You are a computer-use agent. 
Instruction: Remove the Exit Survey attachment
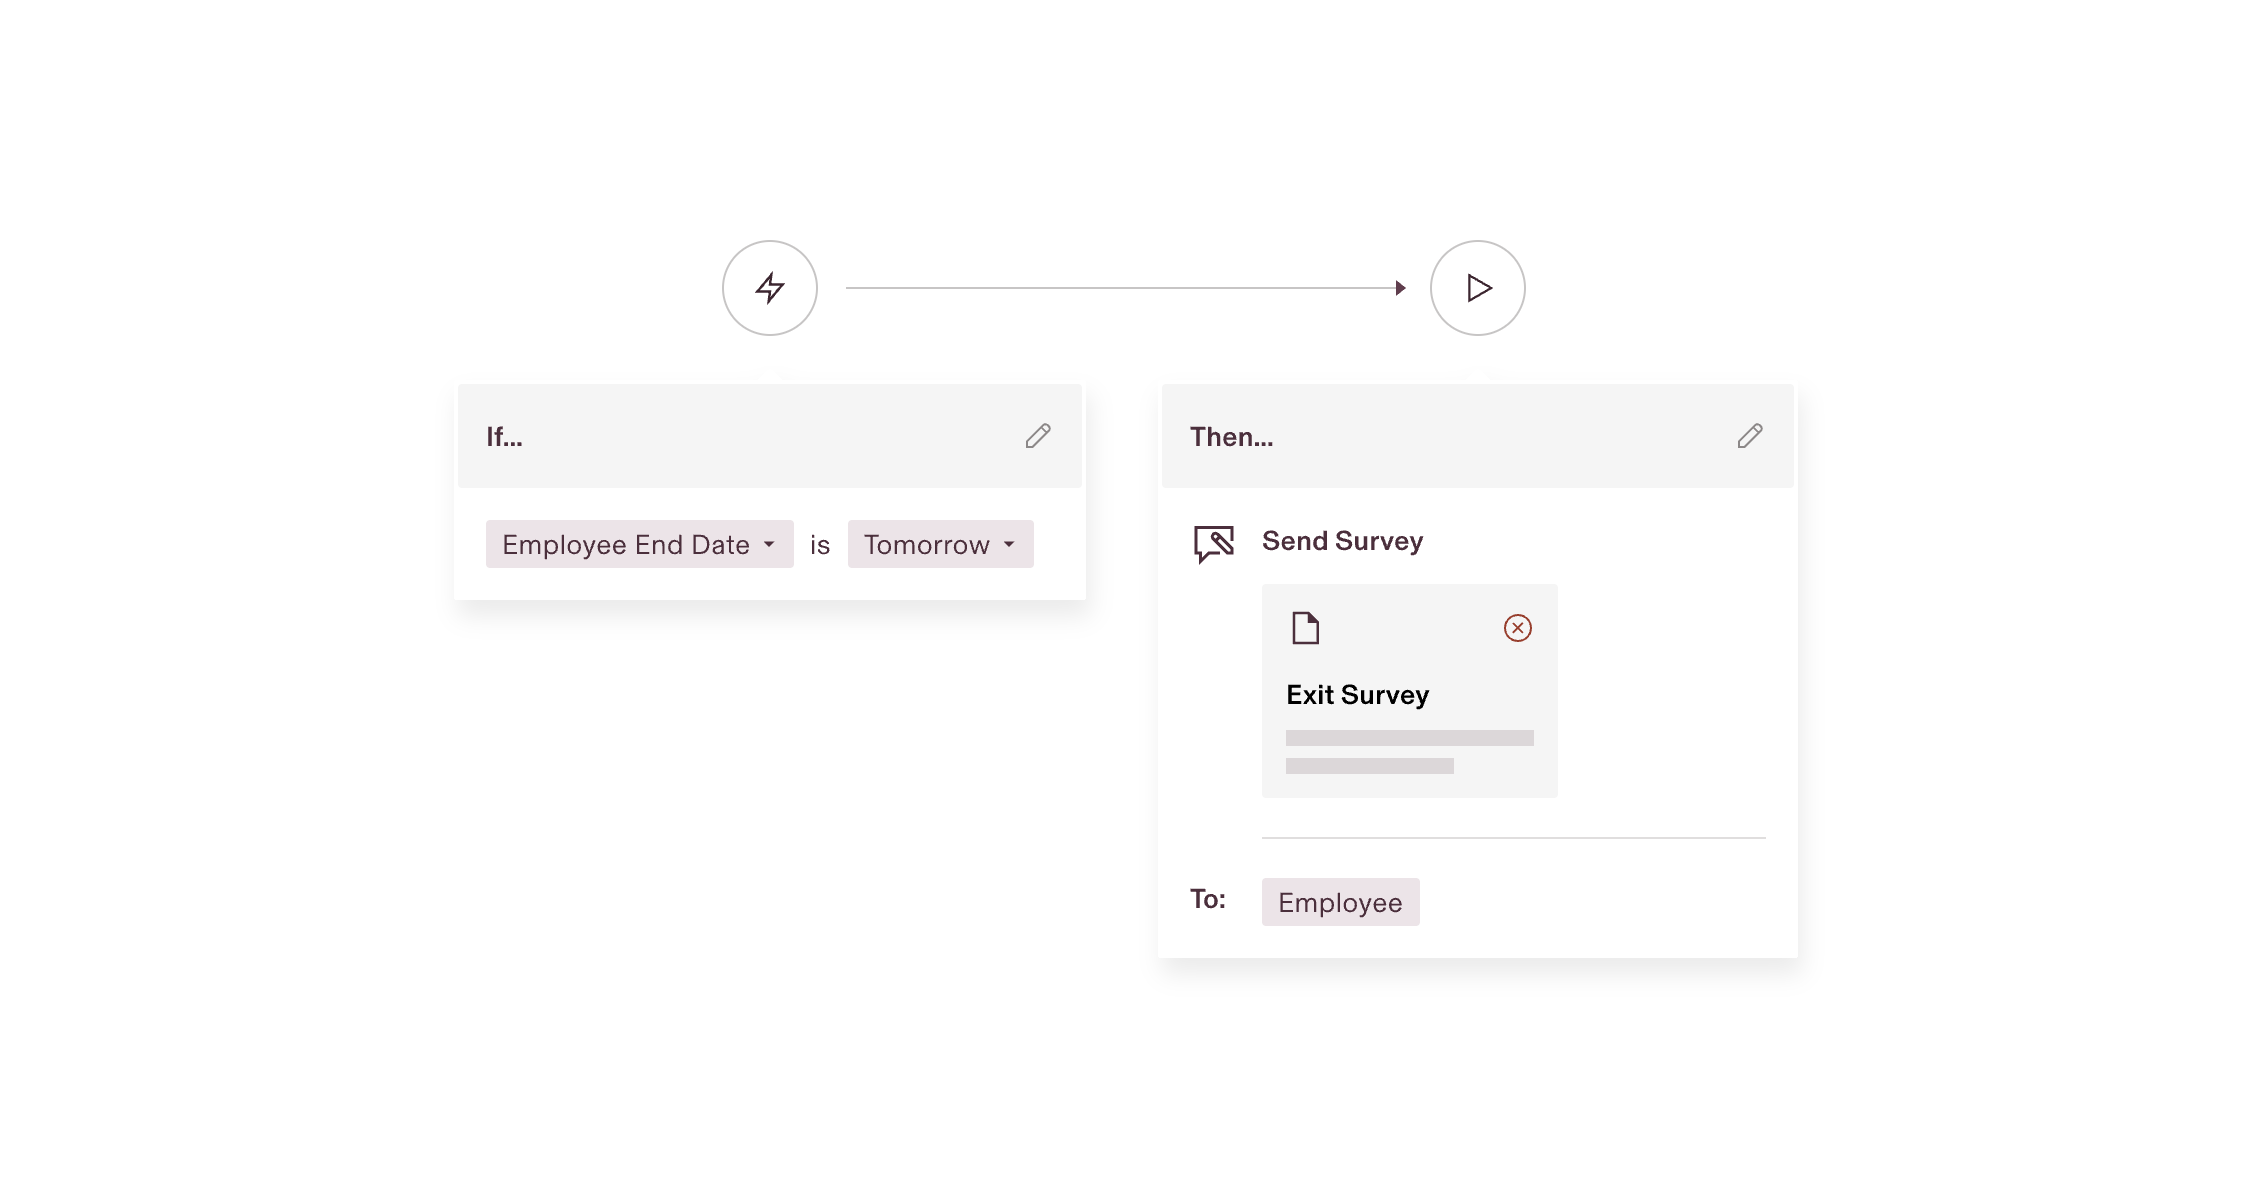1517,627
